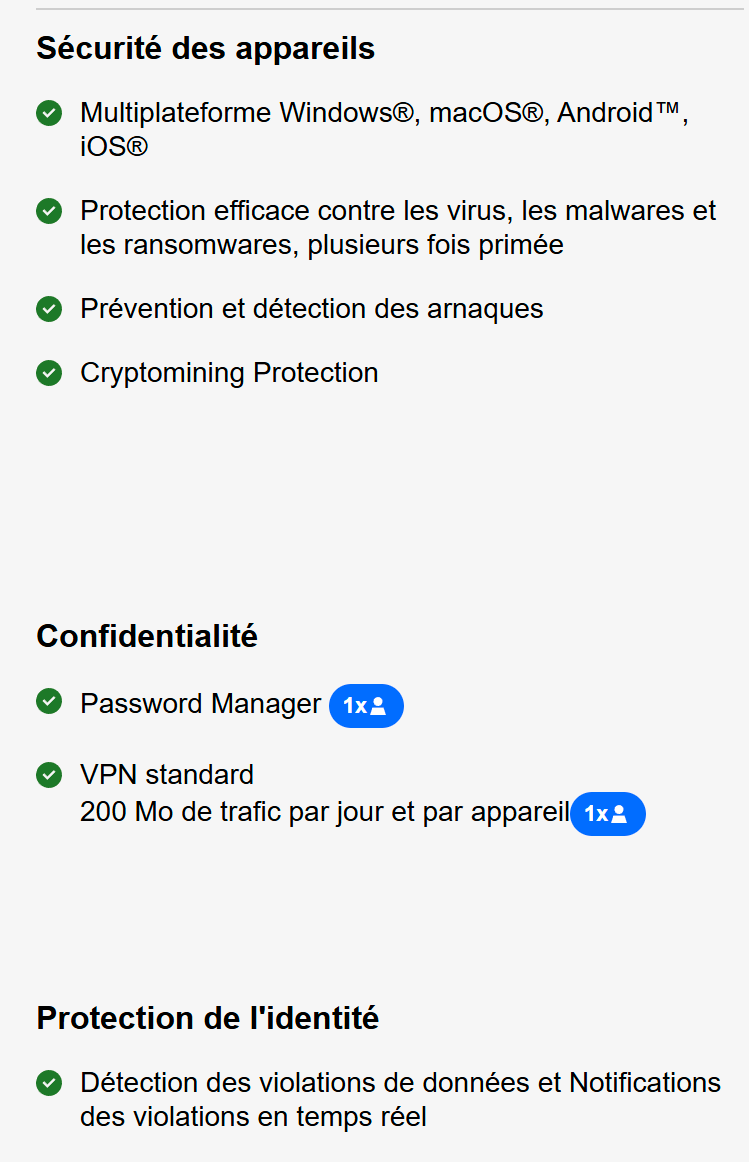Click the des violations en temps réel line
Screen dimensions: 749x1162
click(x=253, y=1117)
